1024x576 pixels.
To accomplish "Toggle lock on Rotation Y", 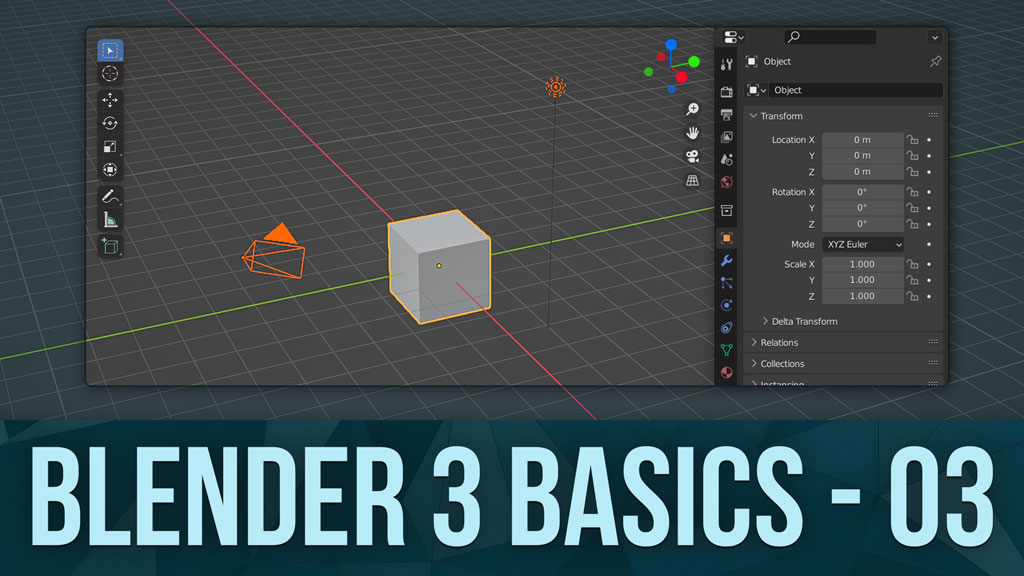I will [x=912, y=208].
